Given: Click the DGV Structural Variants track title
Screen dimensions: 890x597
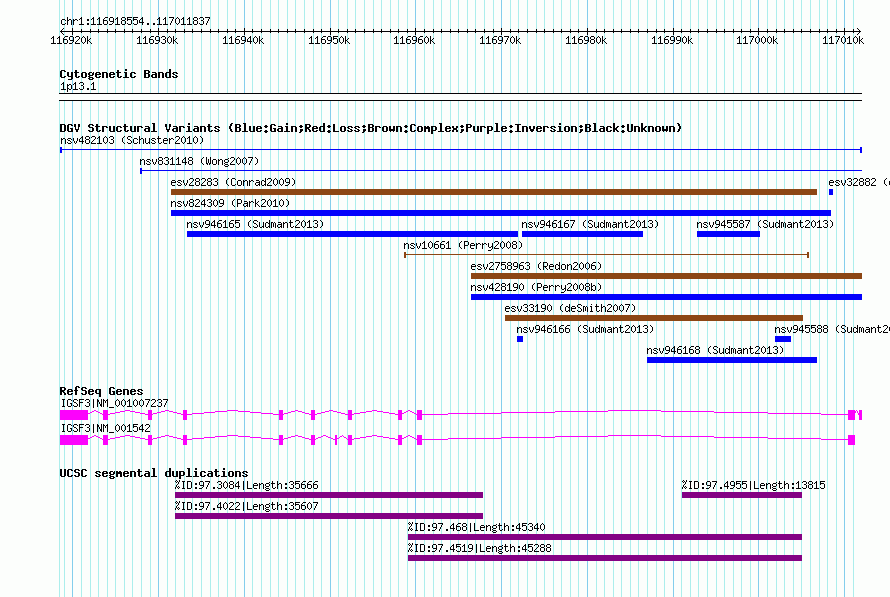Looking at the screenshot, I should (x=371, y=128).
